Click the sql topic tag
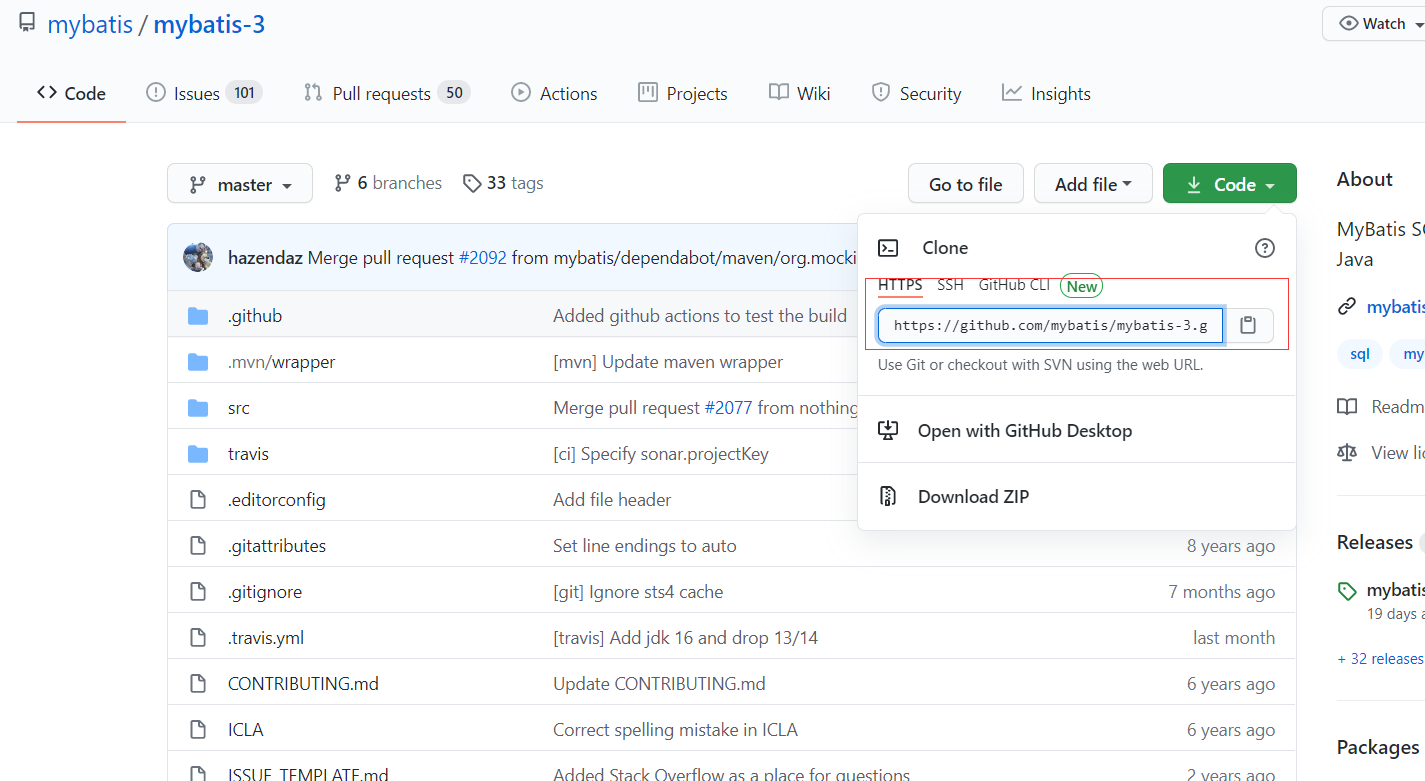 pos(1360,354)
